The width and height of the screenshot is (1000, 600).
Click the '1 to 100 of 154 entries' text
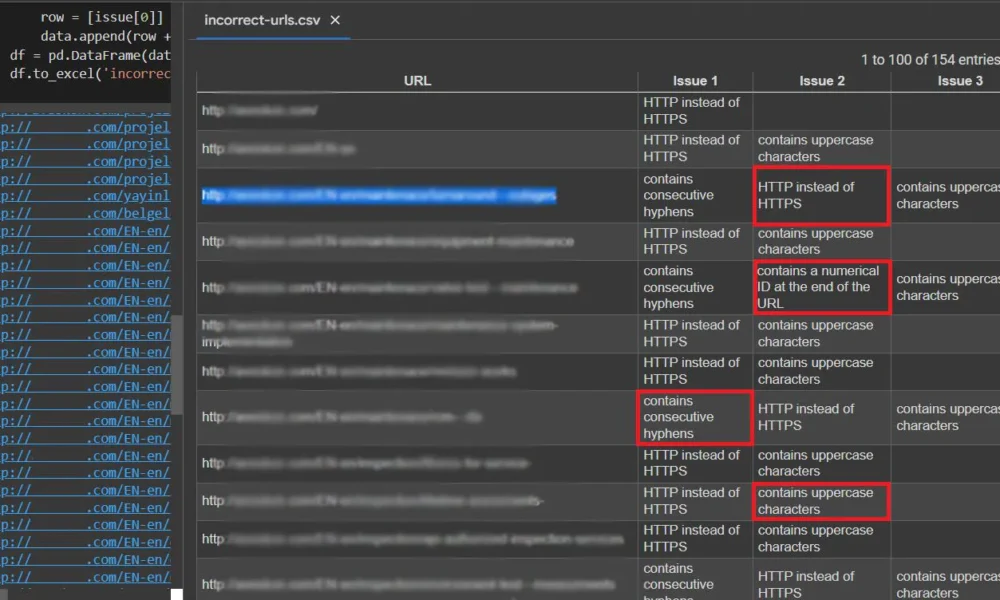tap(928, 60)
